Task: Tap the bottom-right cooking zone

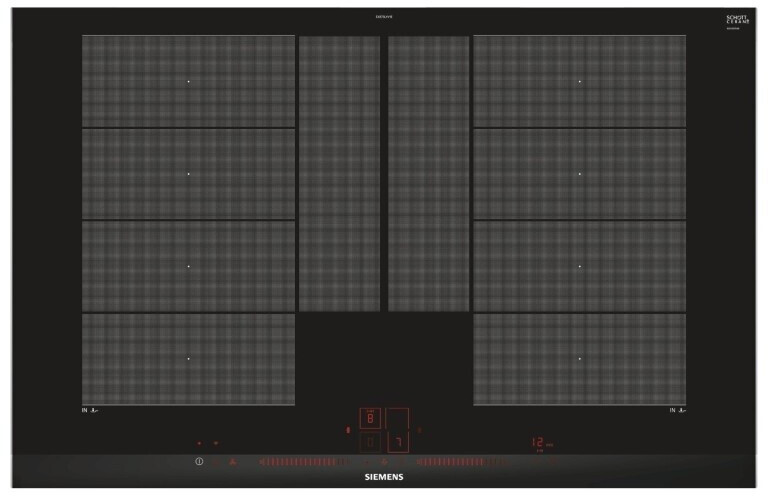Action: pyautogui.click(x=580, y=358)
